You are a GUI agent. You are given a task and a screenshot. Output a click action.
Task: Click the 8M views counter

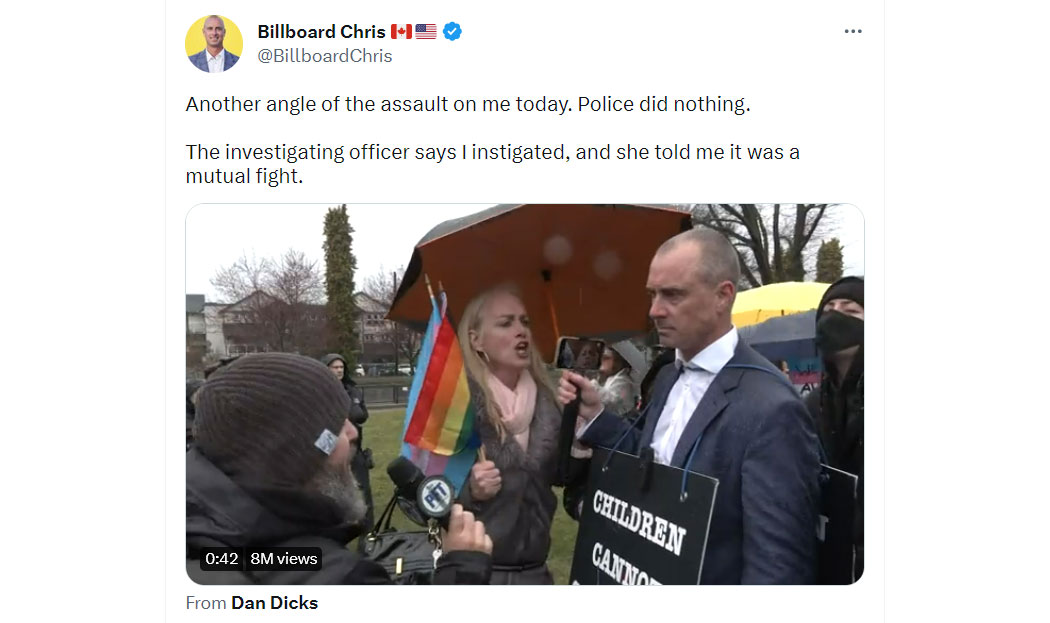point(283,559)
